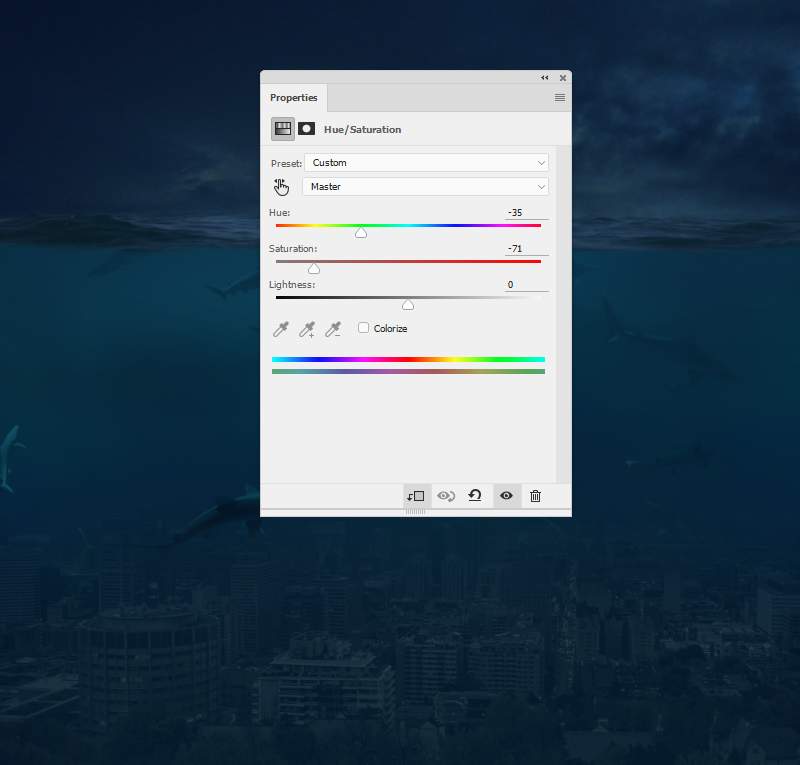Select the Hue/Saturation adjustment icon
The image size is (800, 765).
[x=283, y=129]
